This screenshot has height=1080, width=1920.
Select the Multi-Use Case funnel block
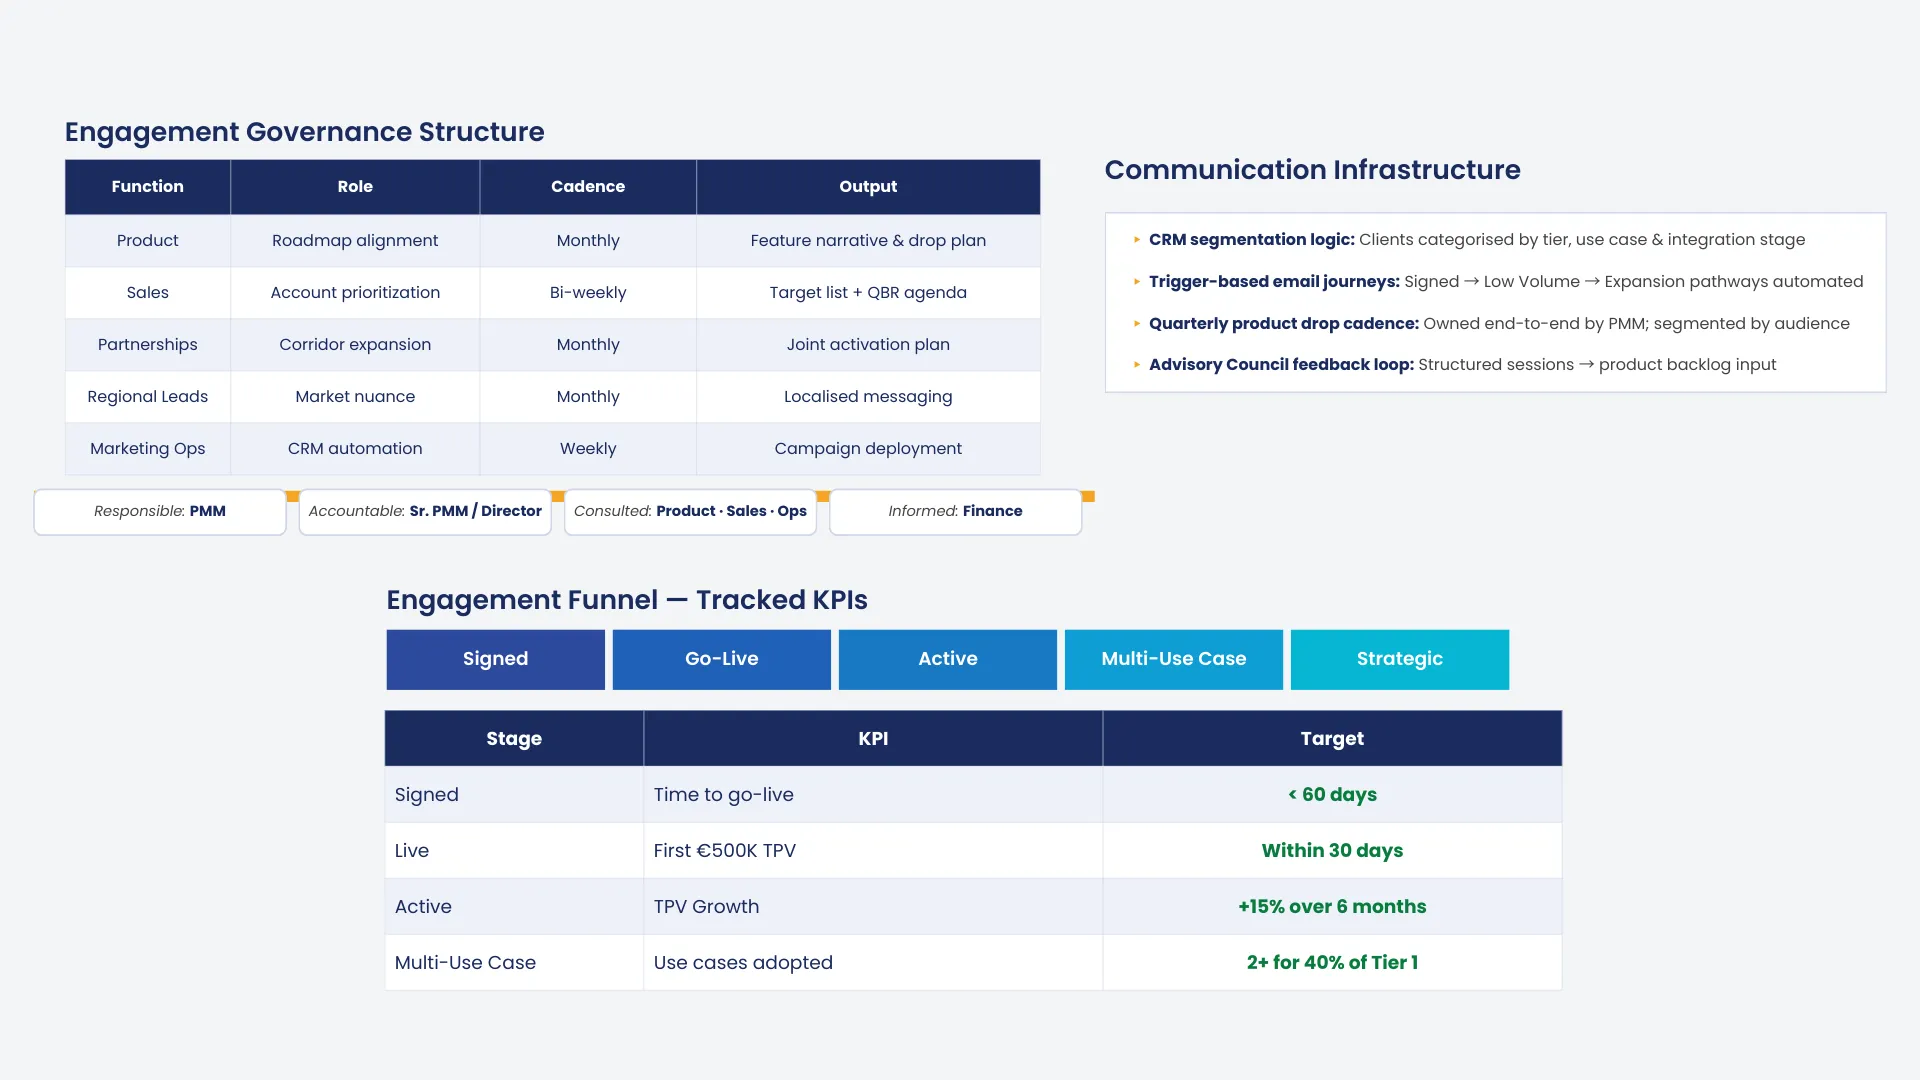(x=1173, y=659)
